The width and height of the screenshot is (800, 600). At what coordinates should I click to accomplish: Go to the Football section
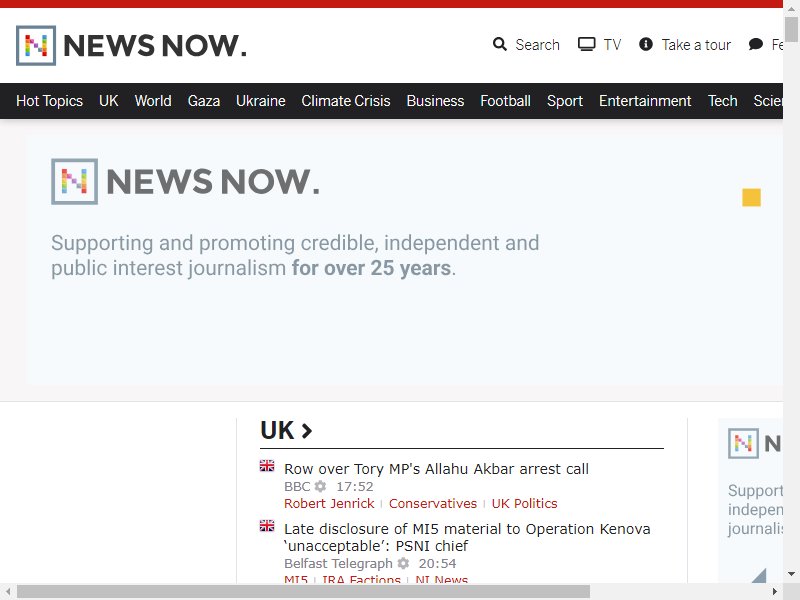(x=506, y=101)
